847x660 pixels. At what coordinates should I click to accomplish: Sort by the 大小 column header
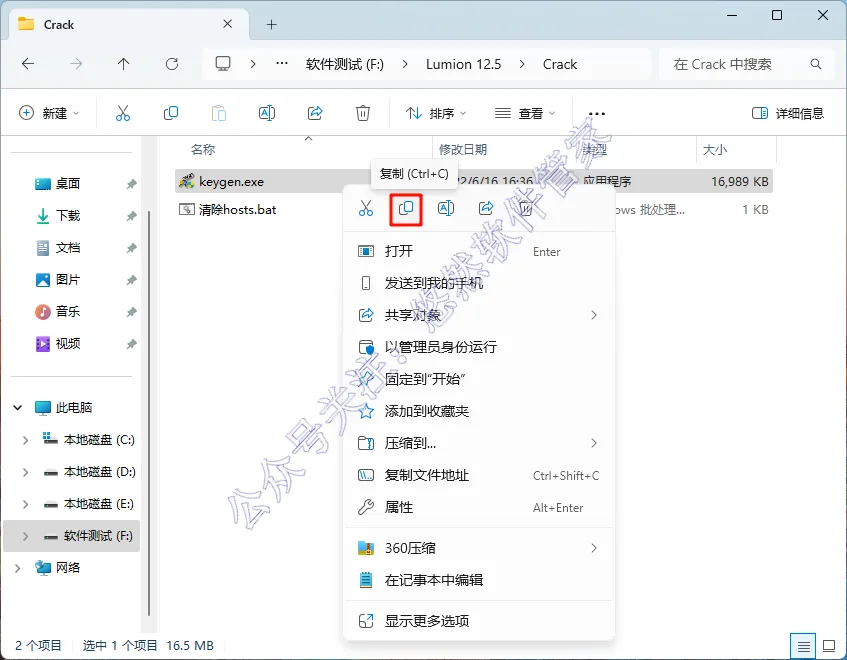(715, 150)
